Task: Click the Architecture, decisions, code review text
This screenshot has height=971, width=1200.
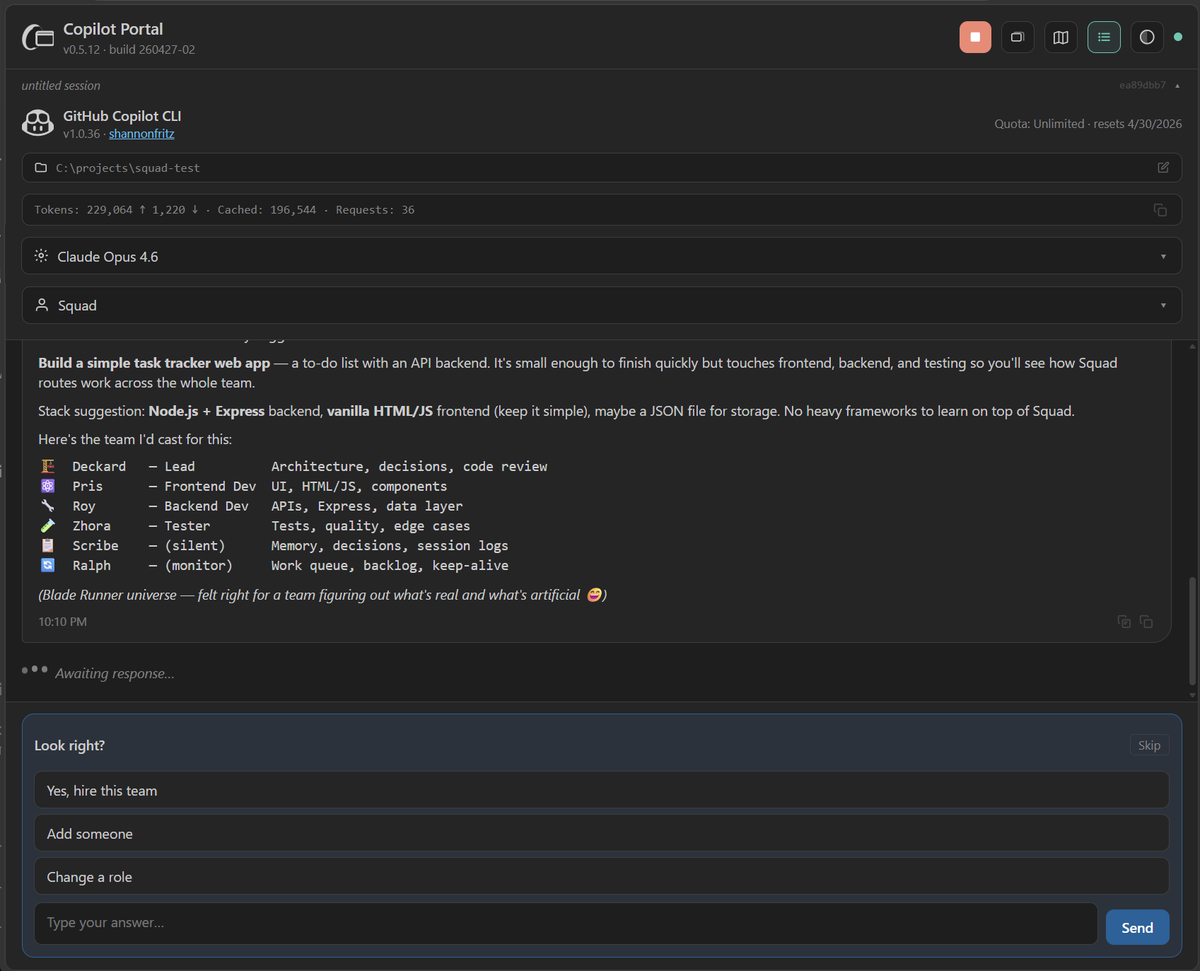Action: pyautogui.click(x=409, y=466)
